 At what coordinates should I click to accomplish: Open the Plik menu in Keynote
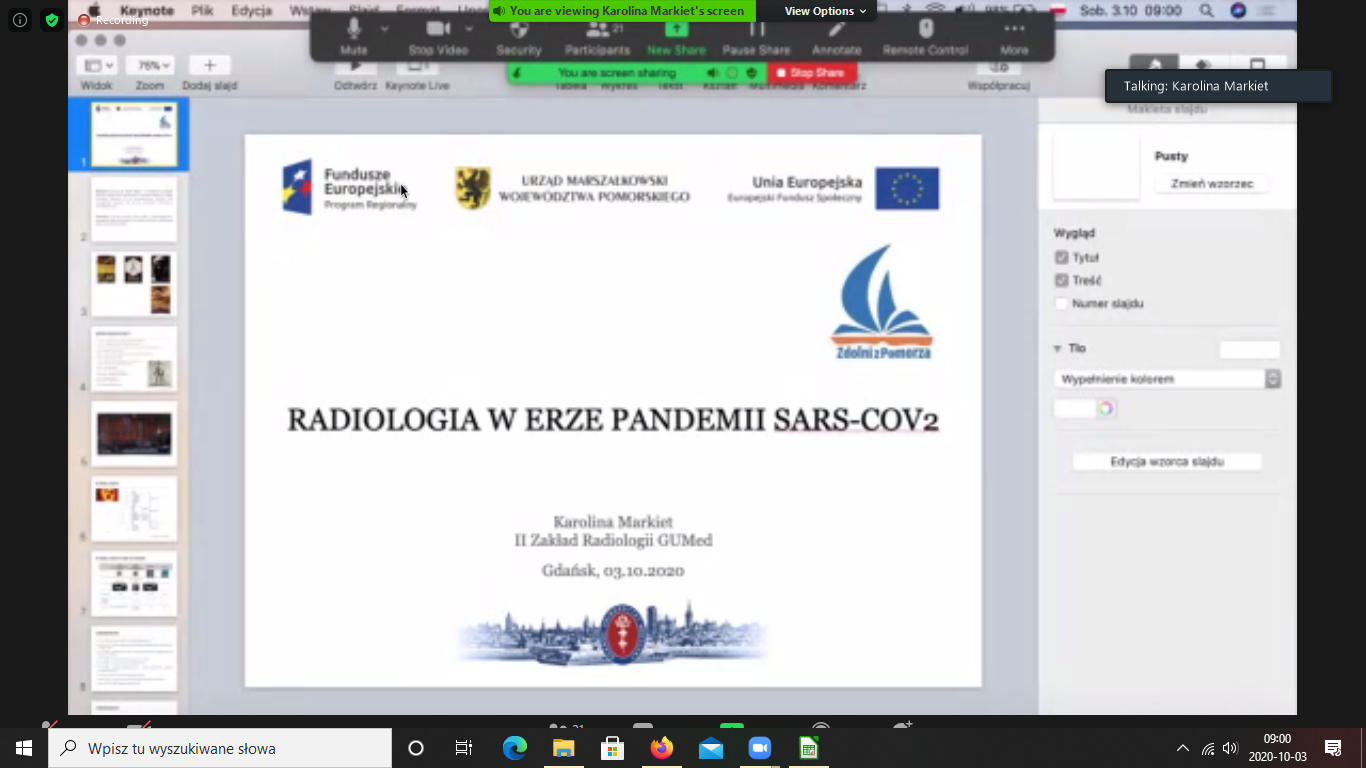coord(202,11)
